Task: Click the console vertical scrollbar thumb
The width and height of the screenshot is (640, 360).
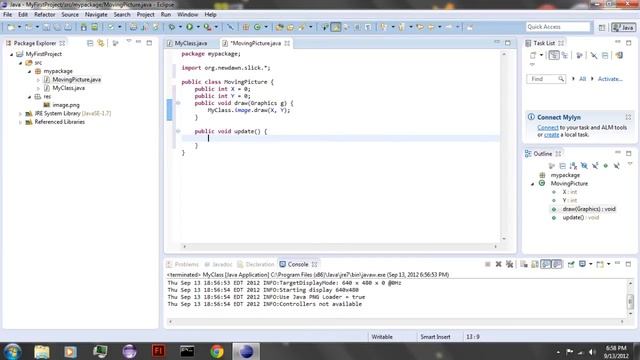Action: pos(630,301)
